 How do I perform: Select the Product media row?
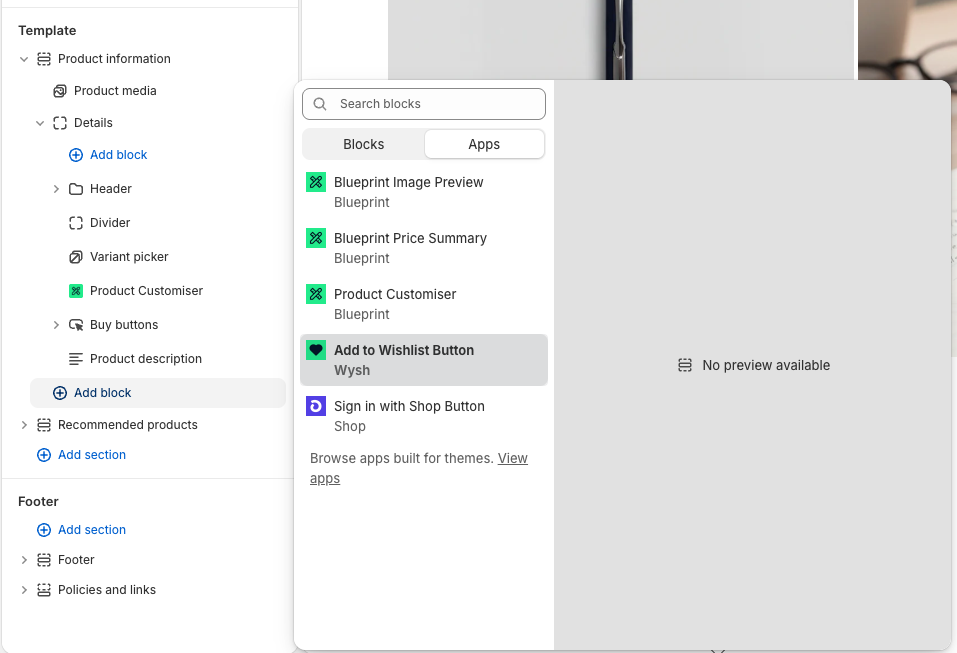[x=157, y=91]
